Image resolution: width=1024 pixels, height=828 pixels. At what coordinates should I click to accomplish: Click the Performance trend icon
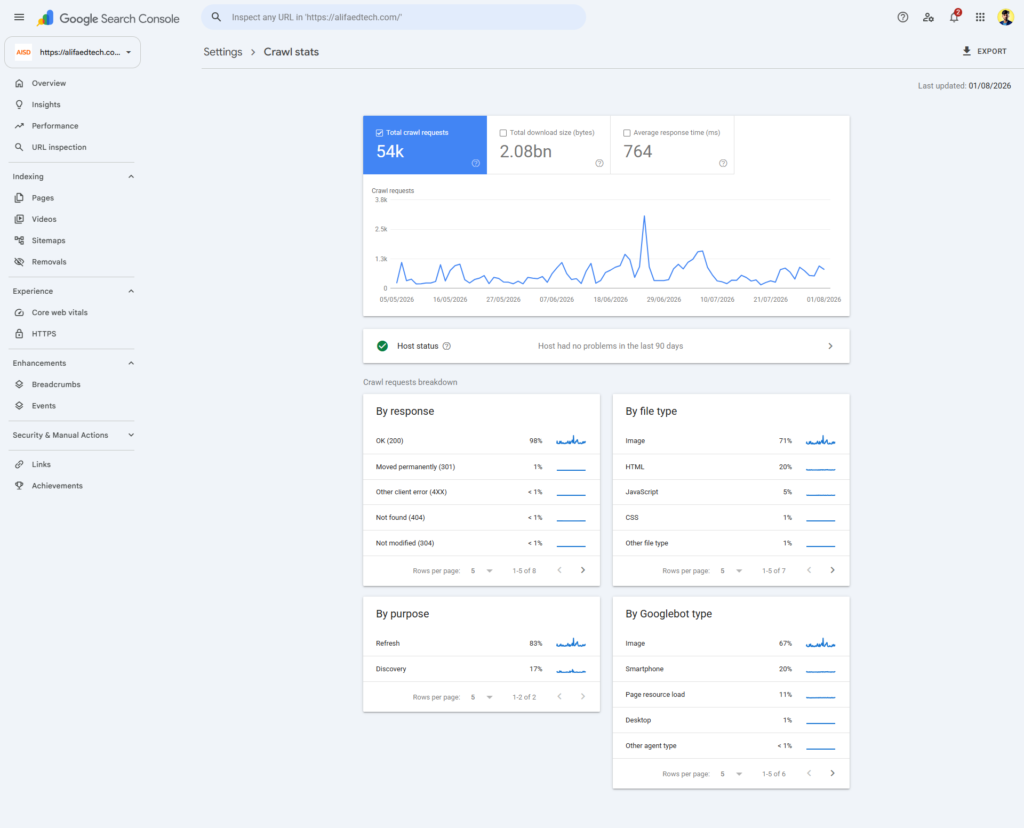pyautogui.click(x=19, y=126)
